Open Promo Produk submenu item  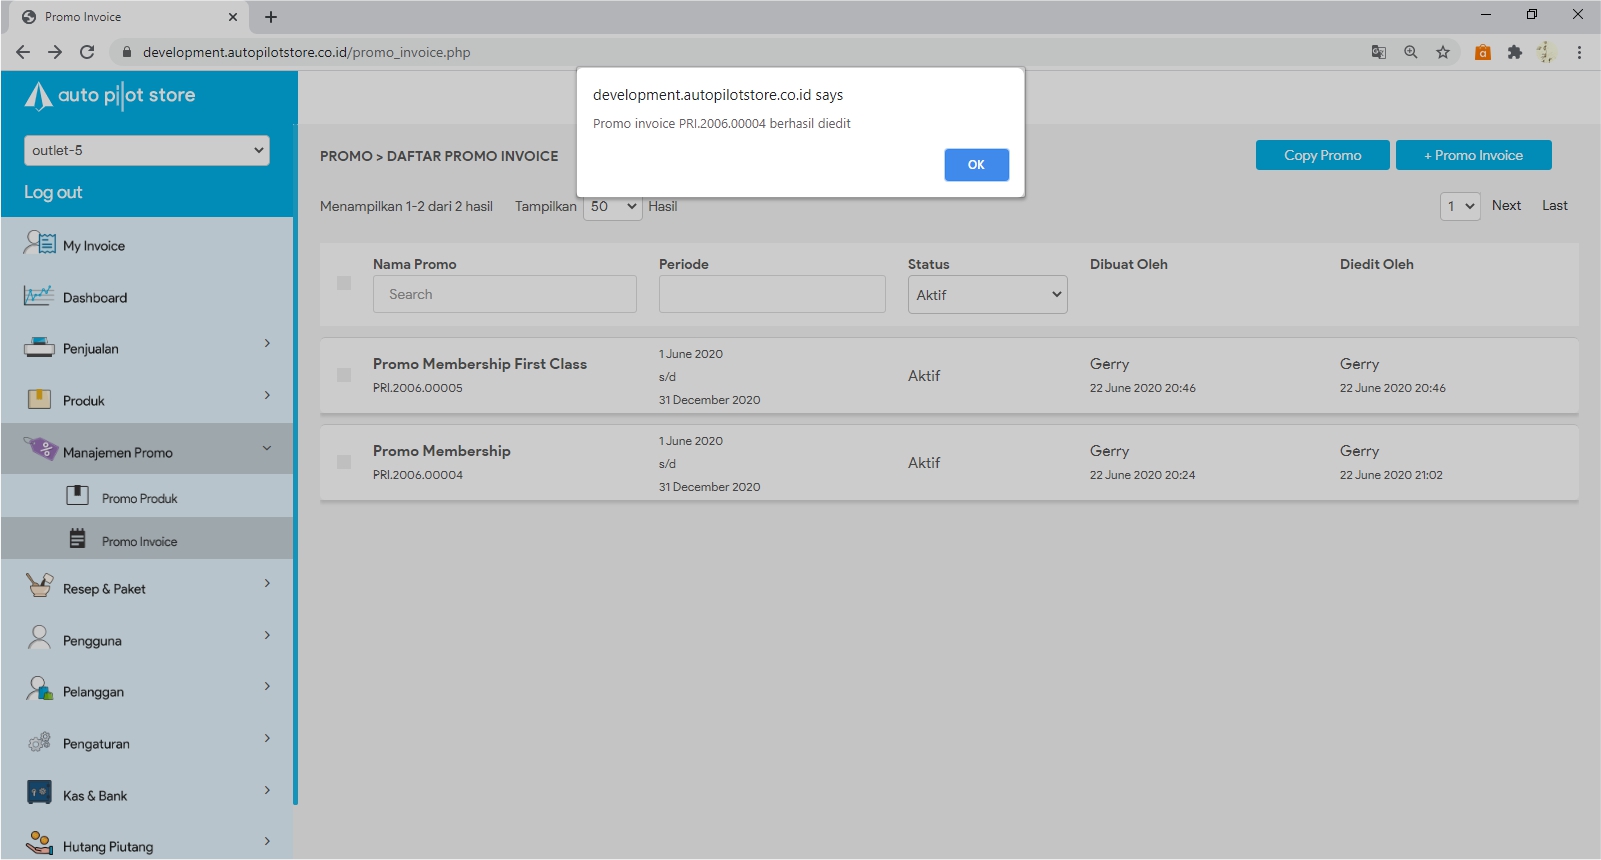coord(139,498)
